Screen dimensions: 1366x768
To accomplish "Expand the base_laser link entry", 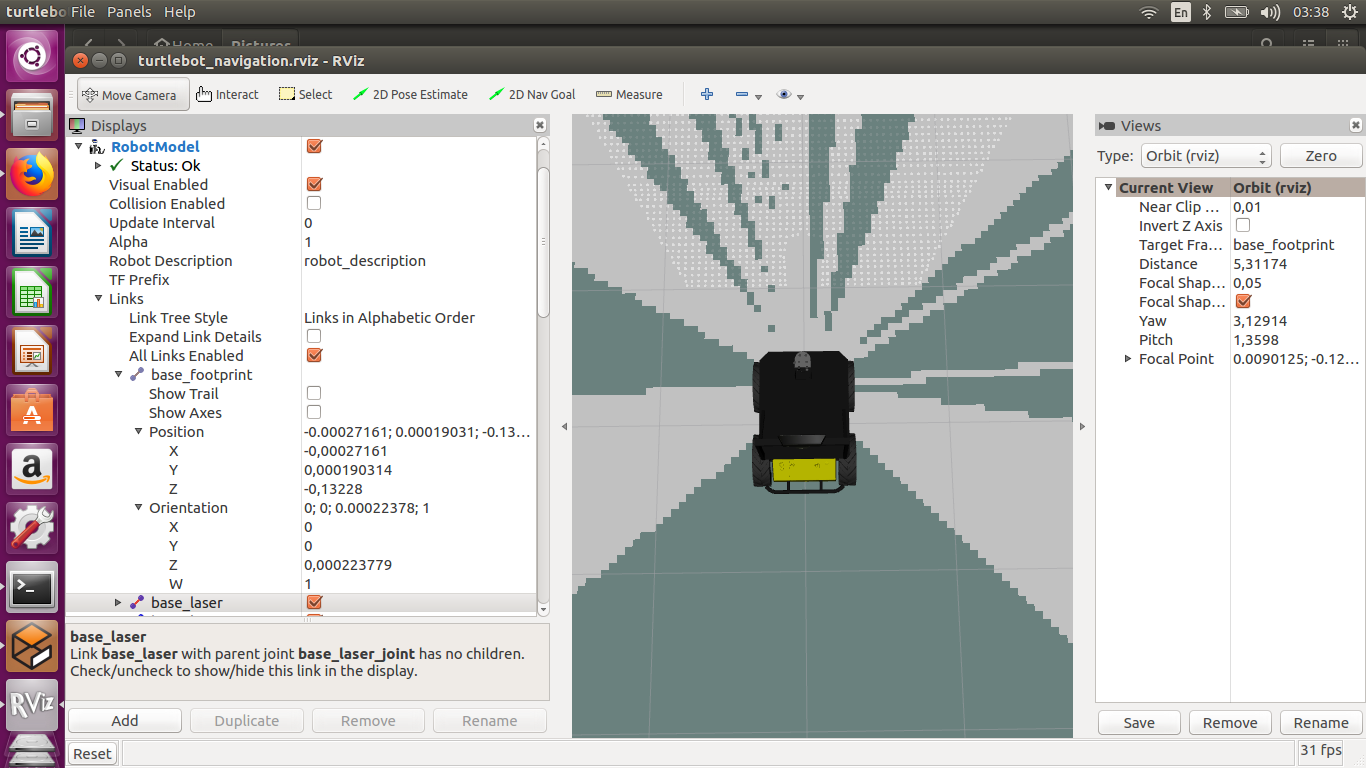I will pos(118,603).
